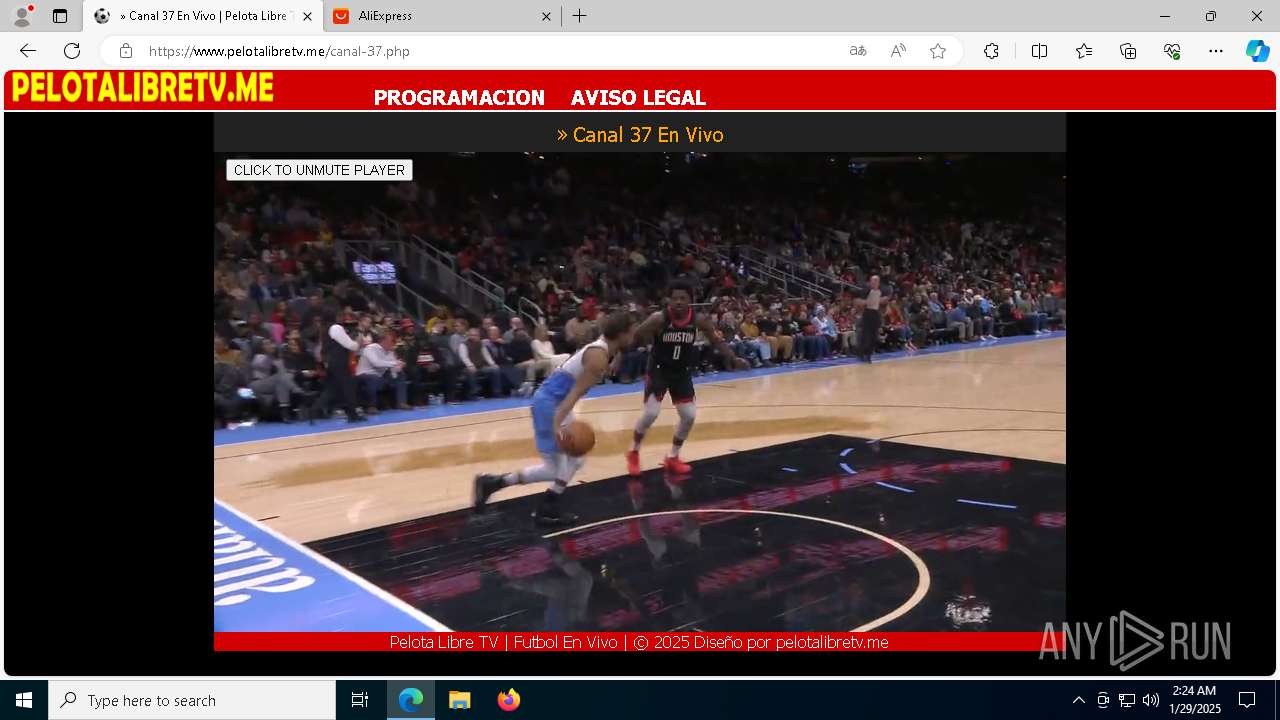Open the network status tray icon

pos(1127,700)
